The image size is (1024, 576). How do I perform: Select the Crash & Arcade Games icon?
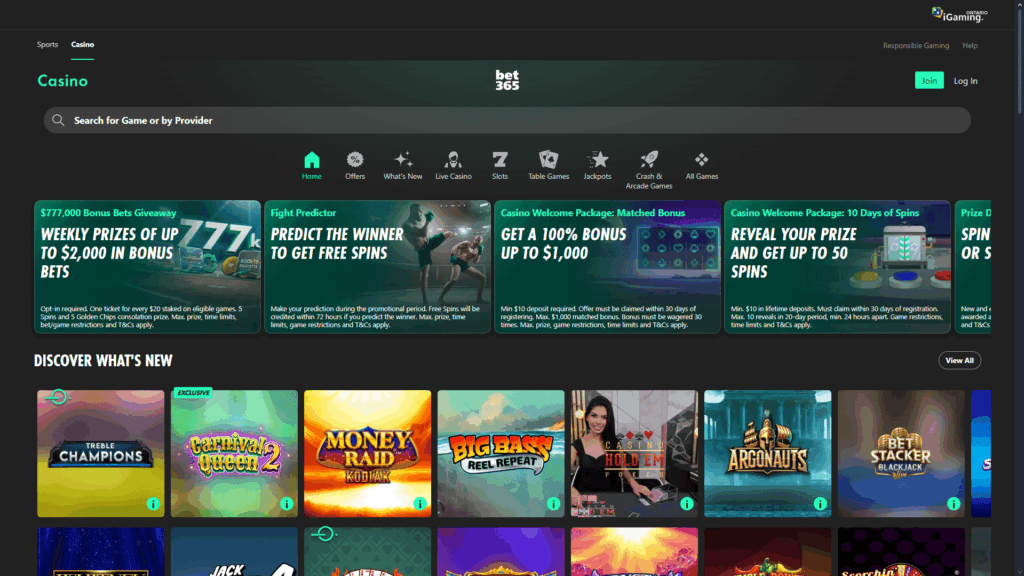648,160
